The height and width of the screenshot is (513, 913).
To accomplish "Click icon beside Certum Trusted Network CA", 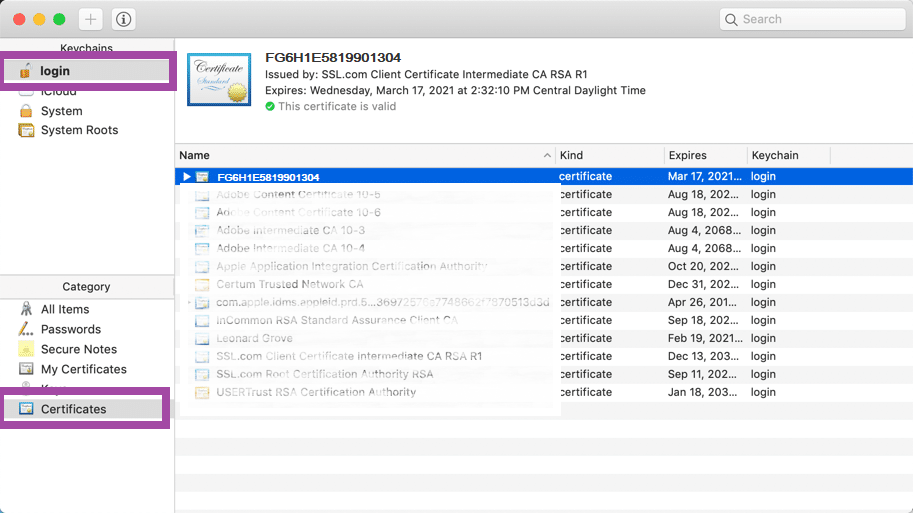I will click(x=202, y=285).
